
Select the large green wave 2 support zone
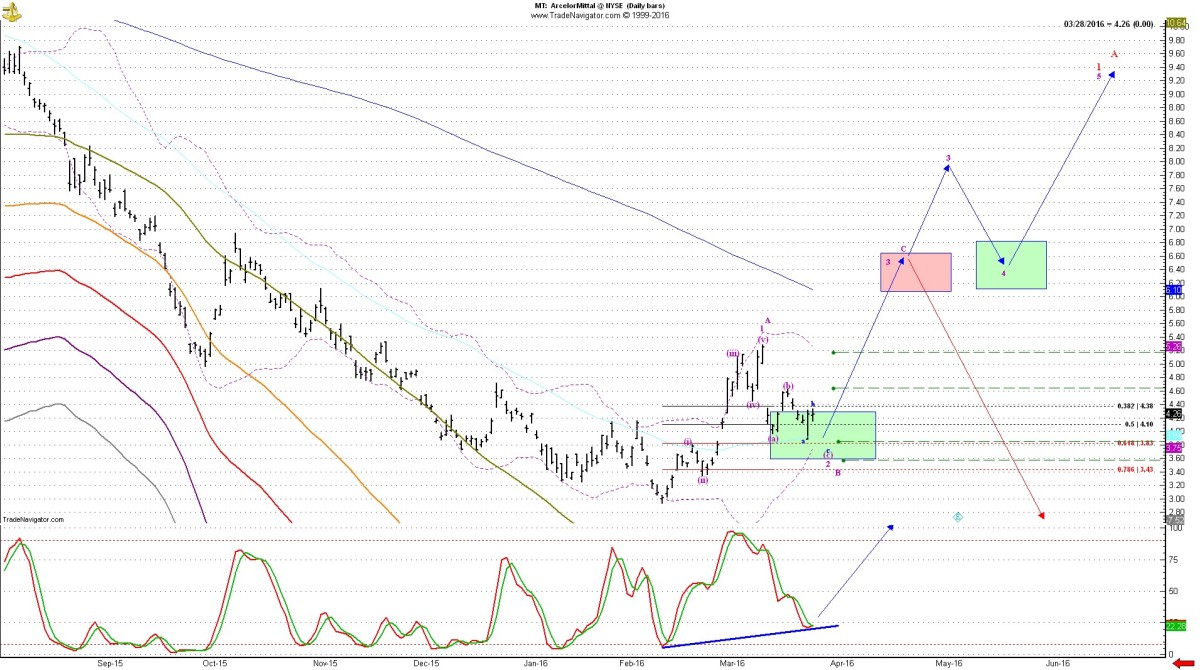pyautogui.click(x=823, y=435)
